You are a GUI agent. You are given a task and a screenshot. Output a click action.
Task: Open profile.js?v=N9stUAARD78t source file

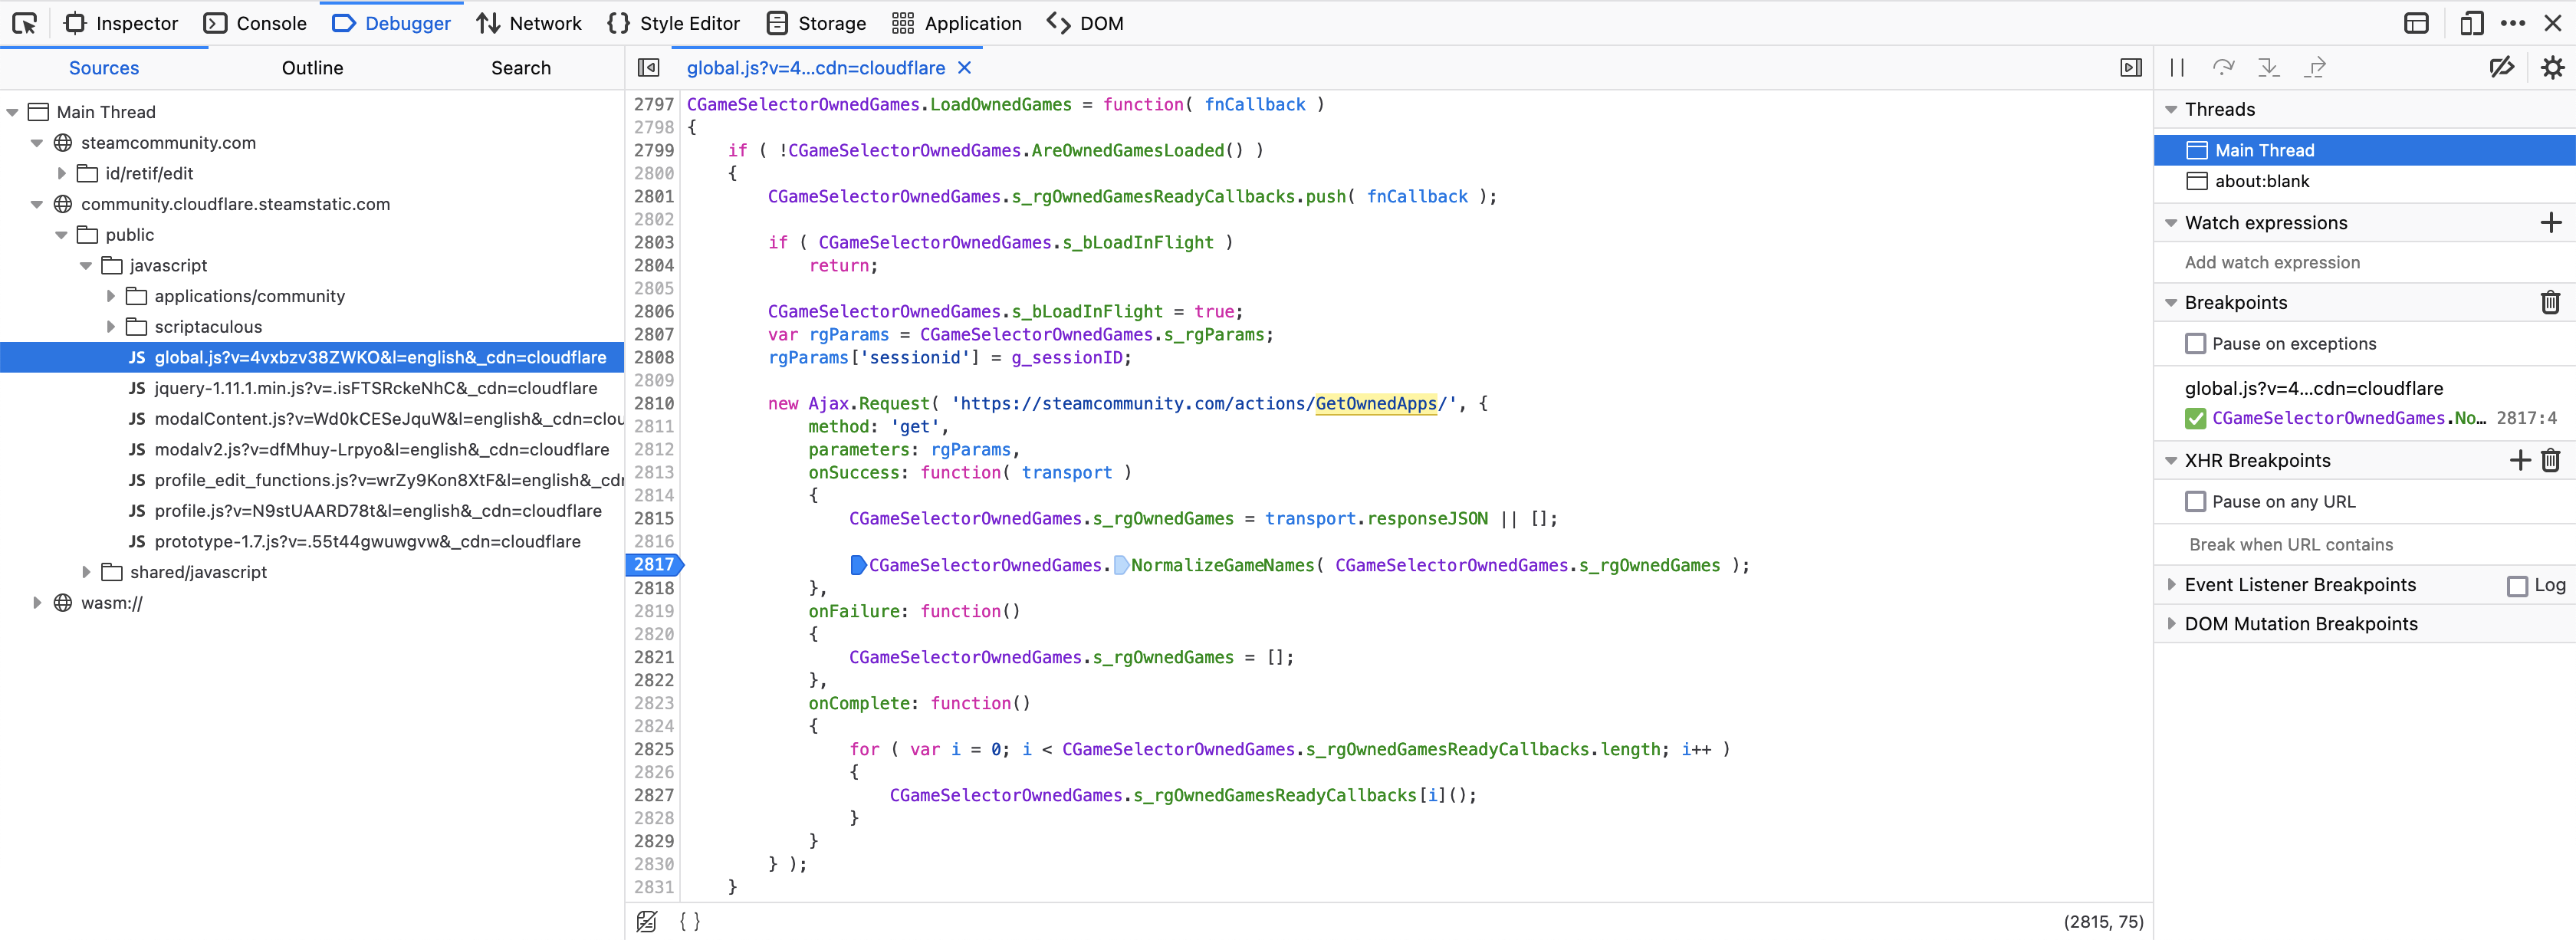pos(378,512)
